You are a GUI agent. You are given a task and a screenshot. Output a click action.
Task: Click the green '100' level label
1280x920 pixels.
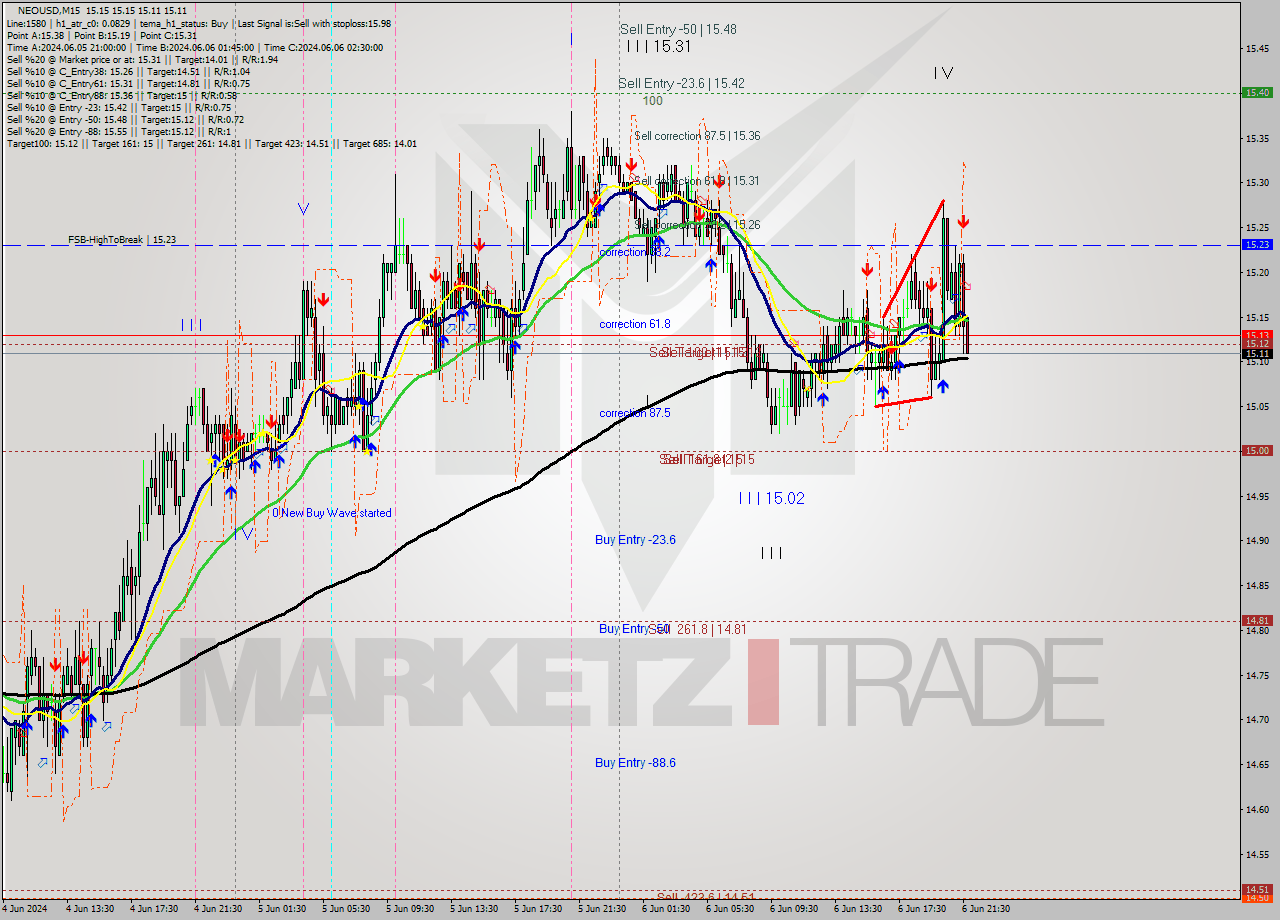[653, 101]
